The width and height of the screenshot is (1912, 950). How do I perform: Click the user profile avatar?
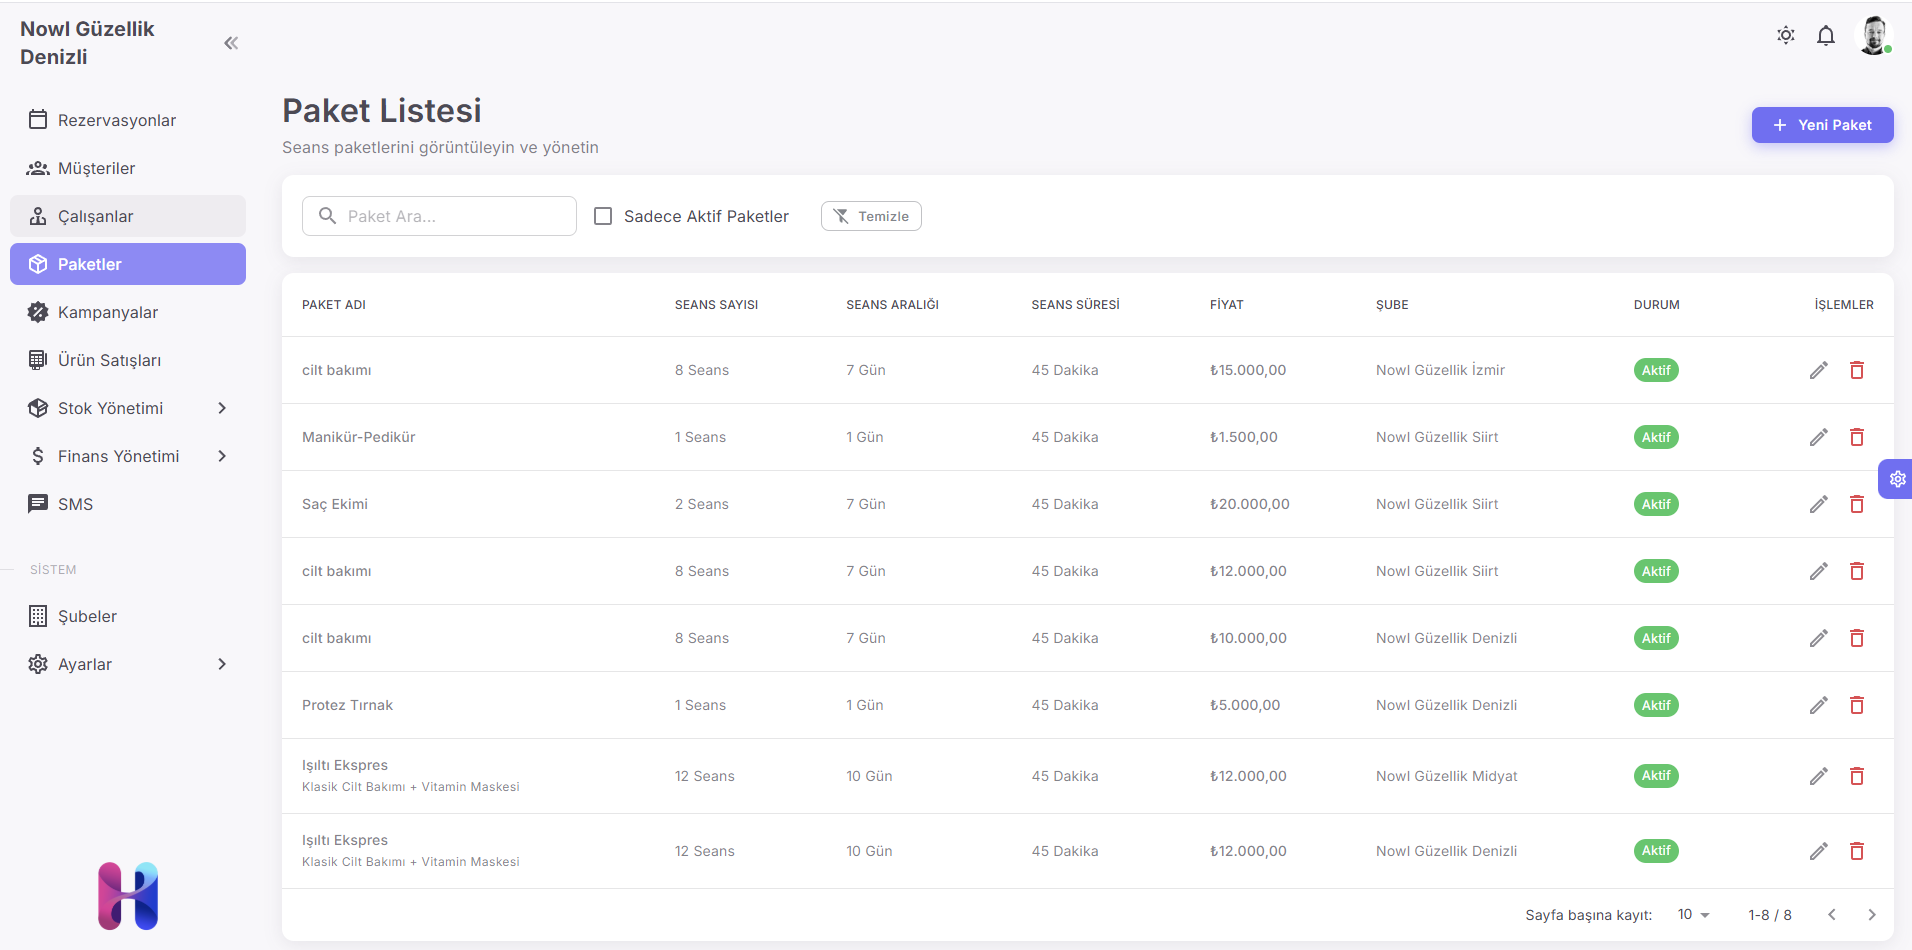tap(1873, 36)
